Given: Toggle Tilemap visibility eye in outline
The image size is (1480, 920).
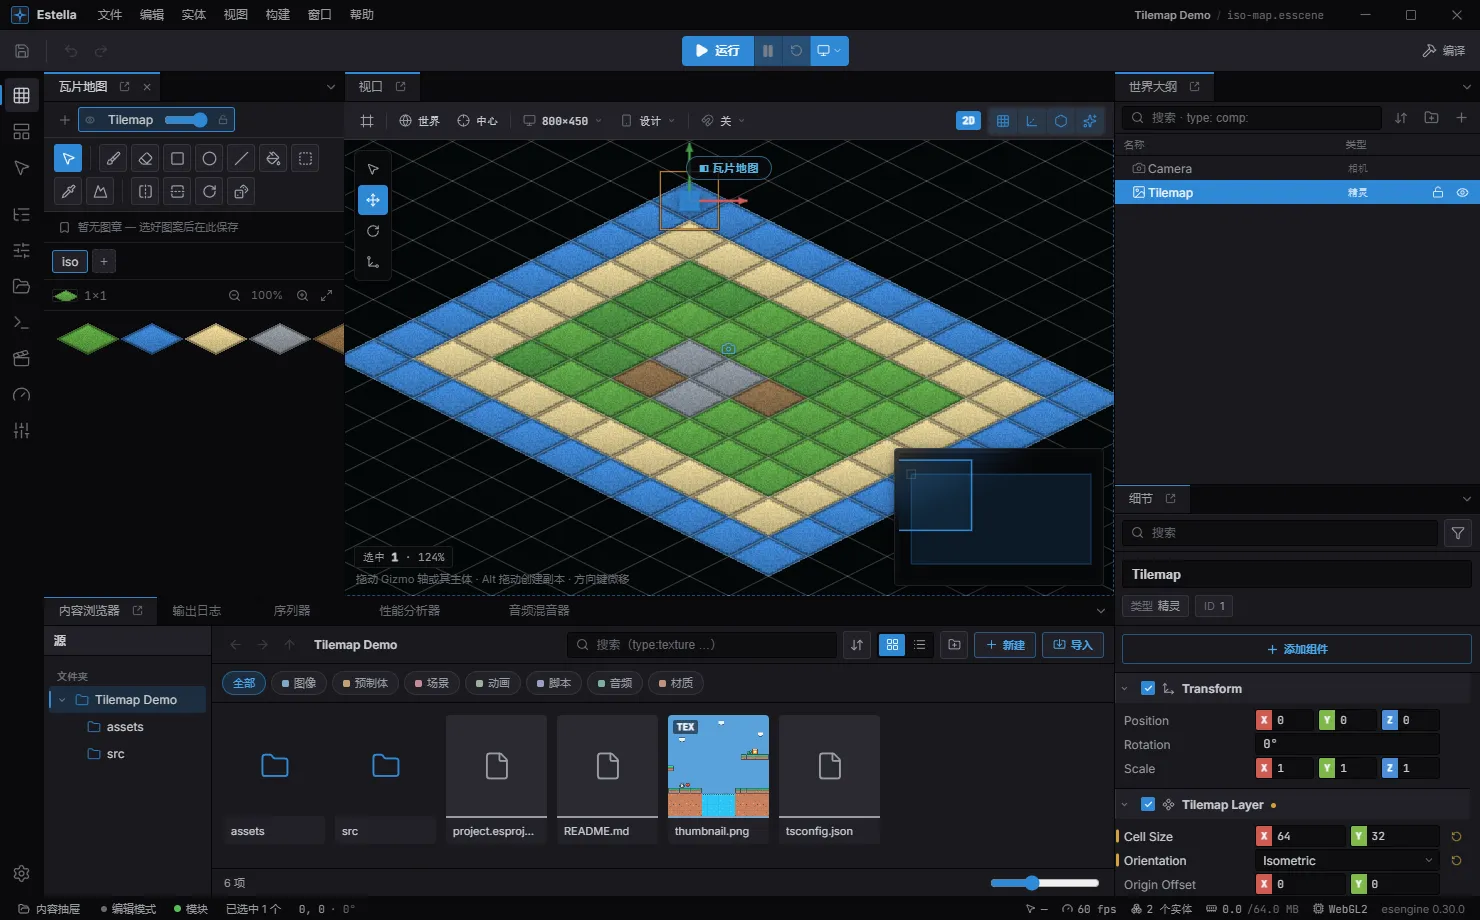Looking at the screenshot, I should (1462, 193).
